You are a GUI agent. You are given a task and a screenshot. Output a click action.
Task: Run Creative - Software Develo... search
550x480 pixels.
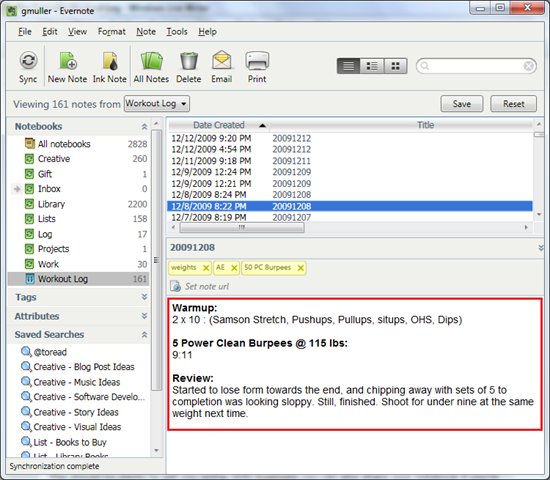click(83, 397)
